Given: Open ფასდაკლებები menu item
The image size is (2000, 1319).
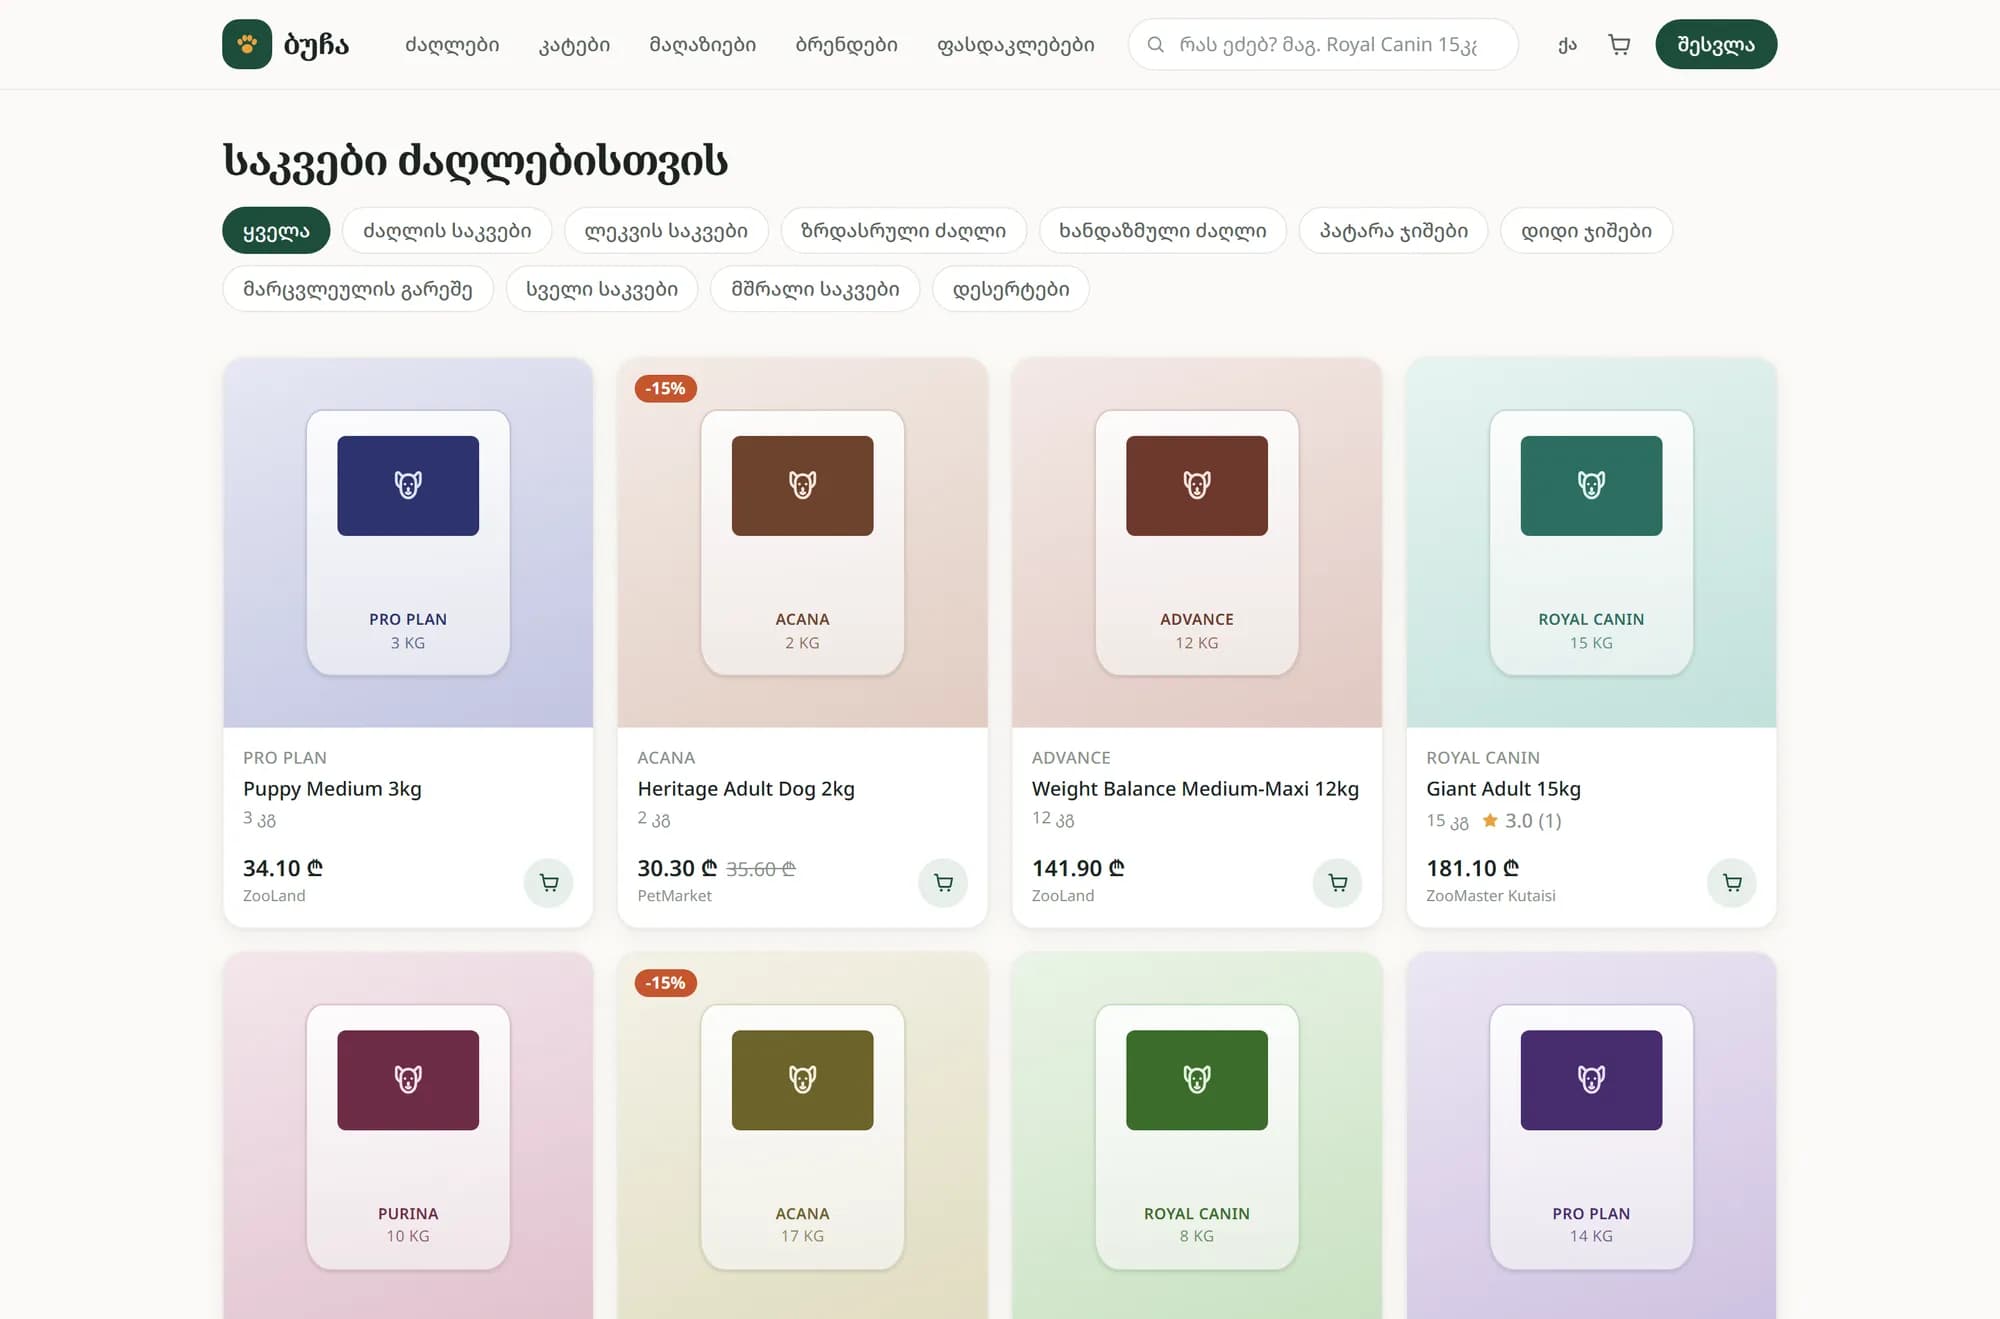Looking at the screenshot, I should pos(1016,45).
